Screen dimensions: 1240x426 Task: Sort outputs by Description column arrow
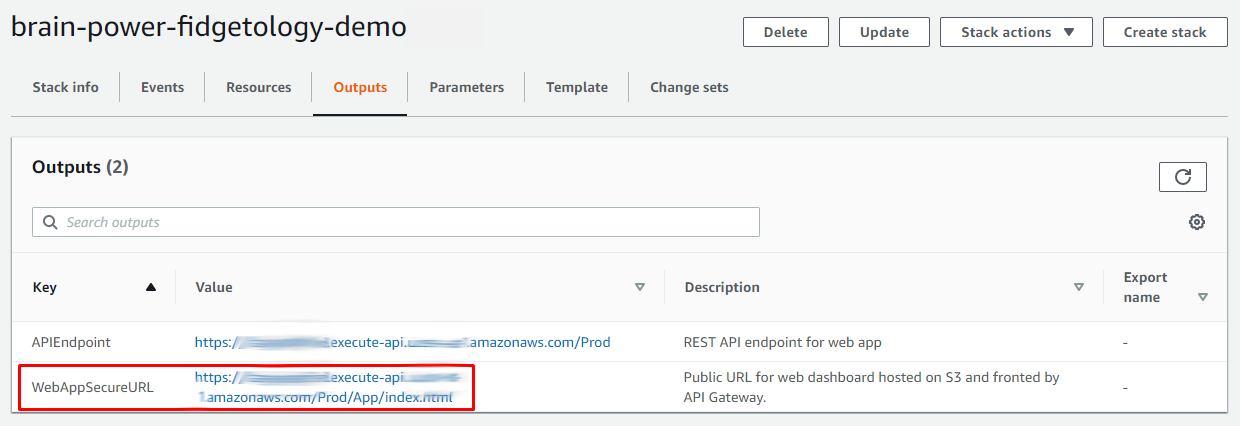[1079, 287]
